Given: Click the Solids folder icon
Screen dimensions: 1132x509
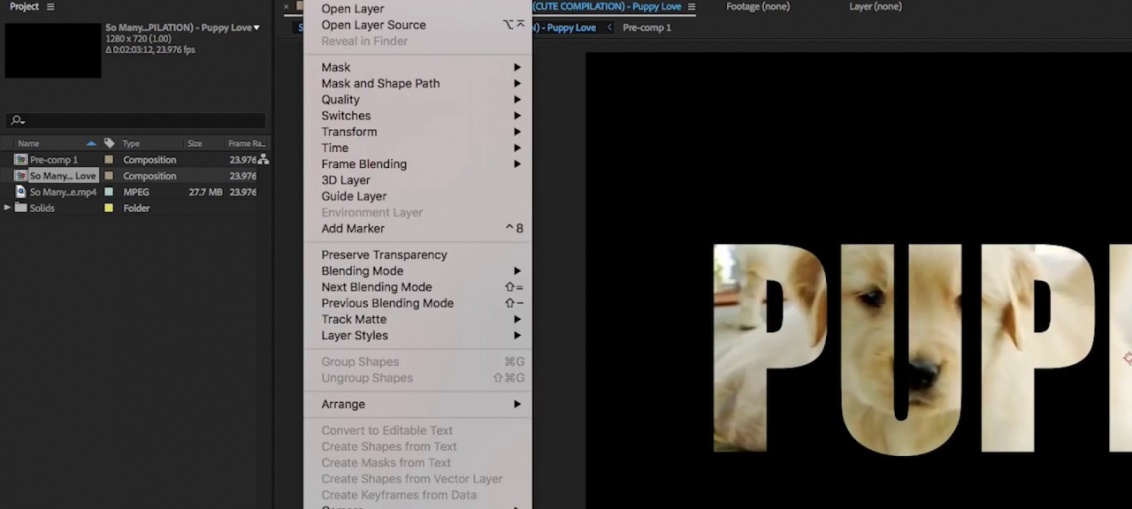Looking at the screenshot, I should (21, 208).
